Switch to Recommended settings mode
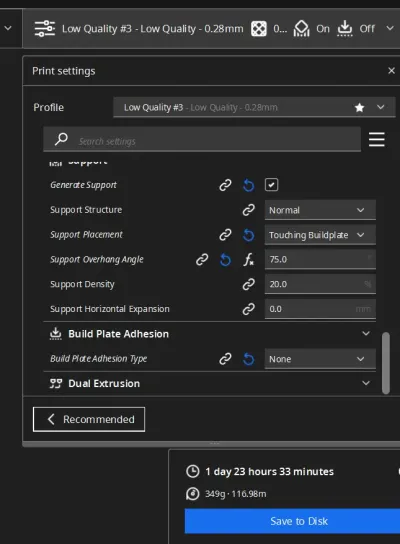Image resolution: width=400 pixels, height=544 pixels. [89, 419]
